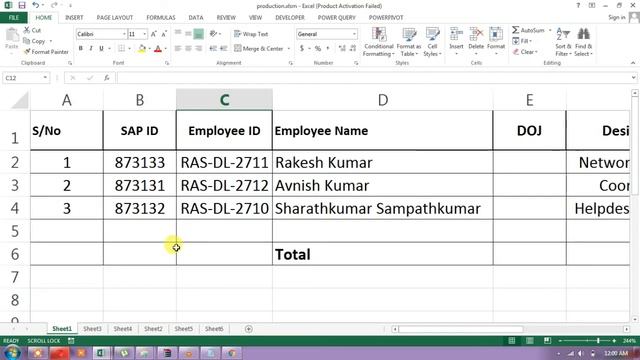This screenshot has width=640, height=360.
Task: Open the Calibri font name dropdown
Action: pyautogui.click(x=124, y=34)
